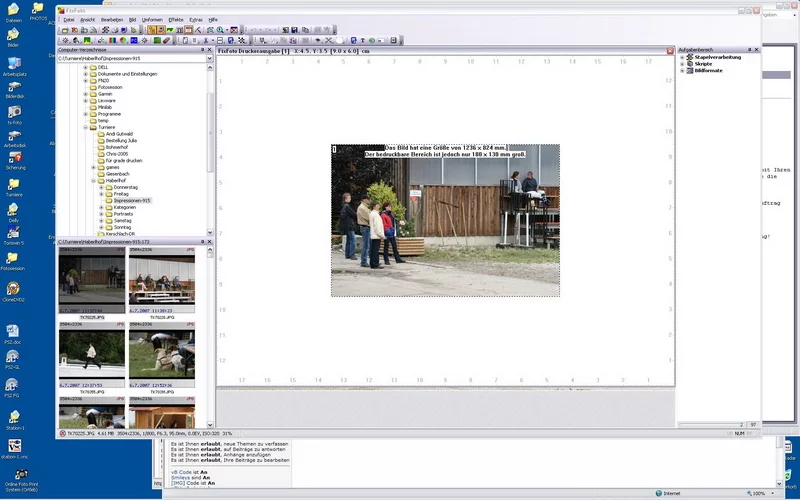The height and width of the screenshot is (500, 800).
Task: Click the color pie chart icon
Action: (x=123, y=40)
